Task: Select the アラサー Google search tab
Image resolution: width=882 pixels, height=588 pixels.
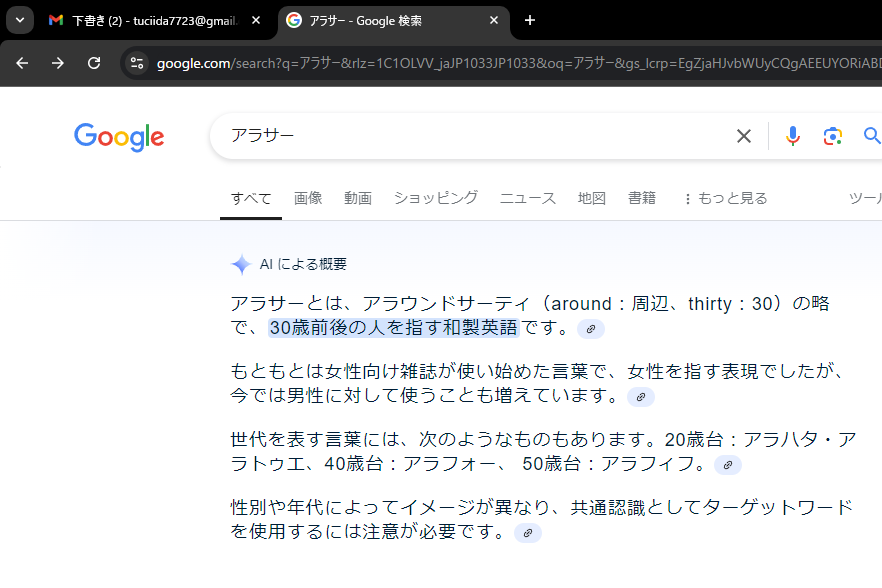Action: [x=394, y=21]
